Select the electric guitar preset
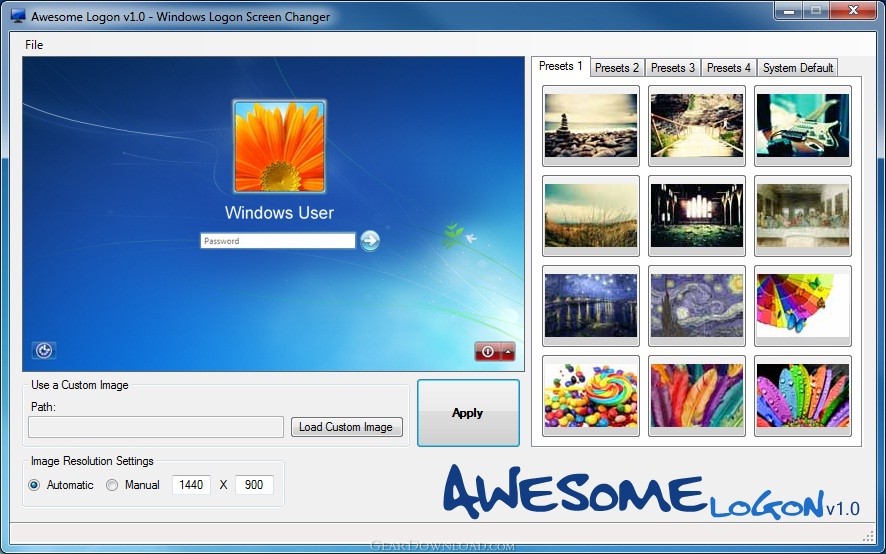This screenshot has width=886, height=554. [x=803, y=126]
